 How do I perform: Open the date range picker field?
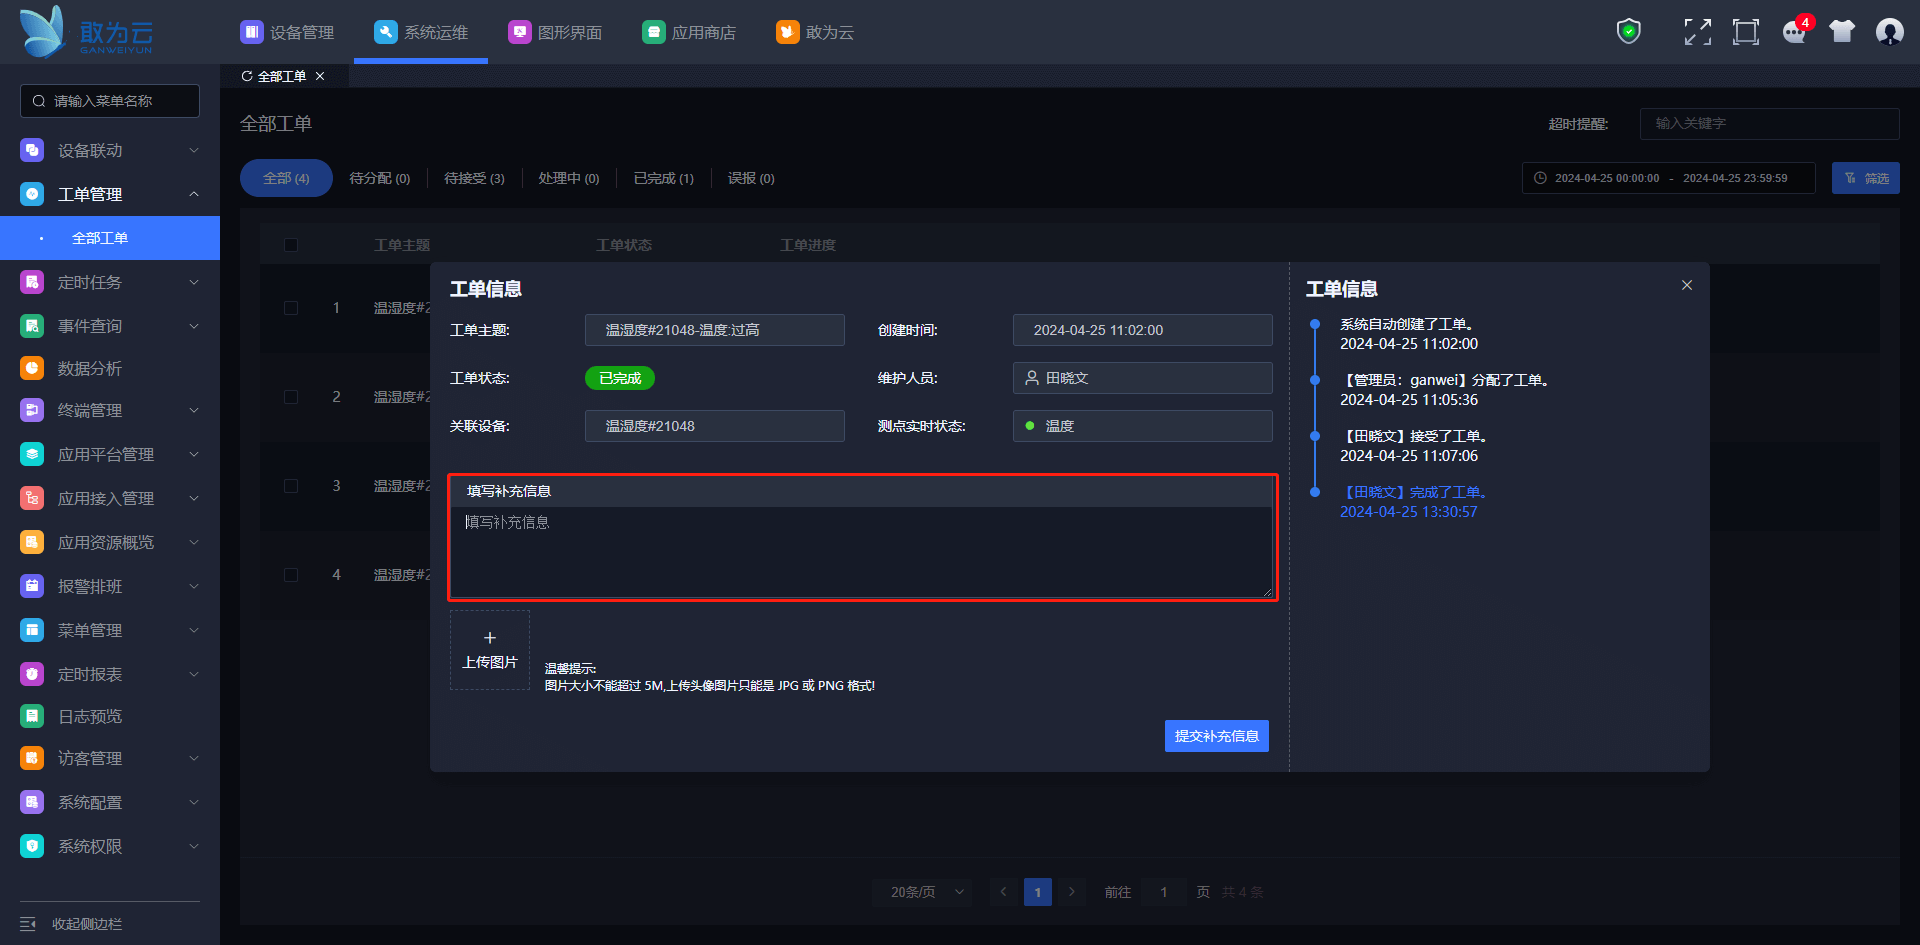[1669, 178]
